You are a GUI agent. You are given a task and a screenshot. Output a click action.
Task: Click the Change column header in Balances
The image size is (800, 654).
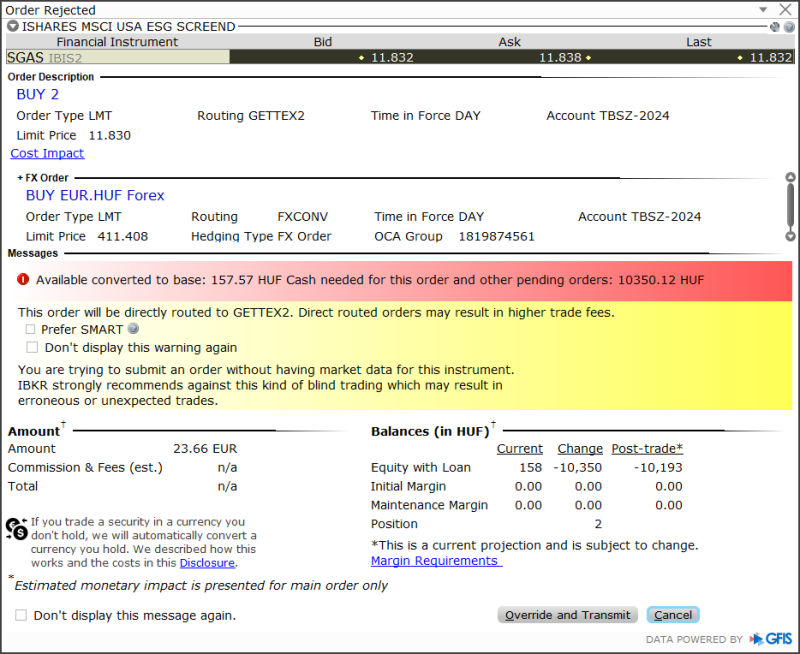click(x=580, y=448)
